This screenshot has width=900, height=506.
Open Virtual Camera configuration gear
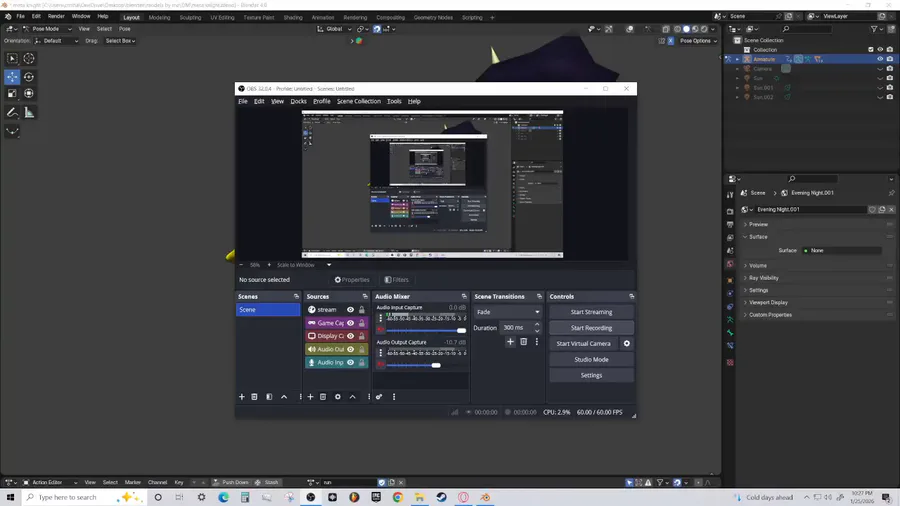pyautogui.click(x=627, y=344)
